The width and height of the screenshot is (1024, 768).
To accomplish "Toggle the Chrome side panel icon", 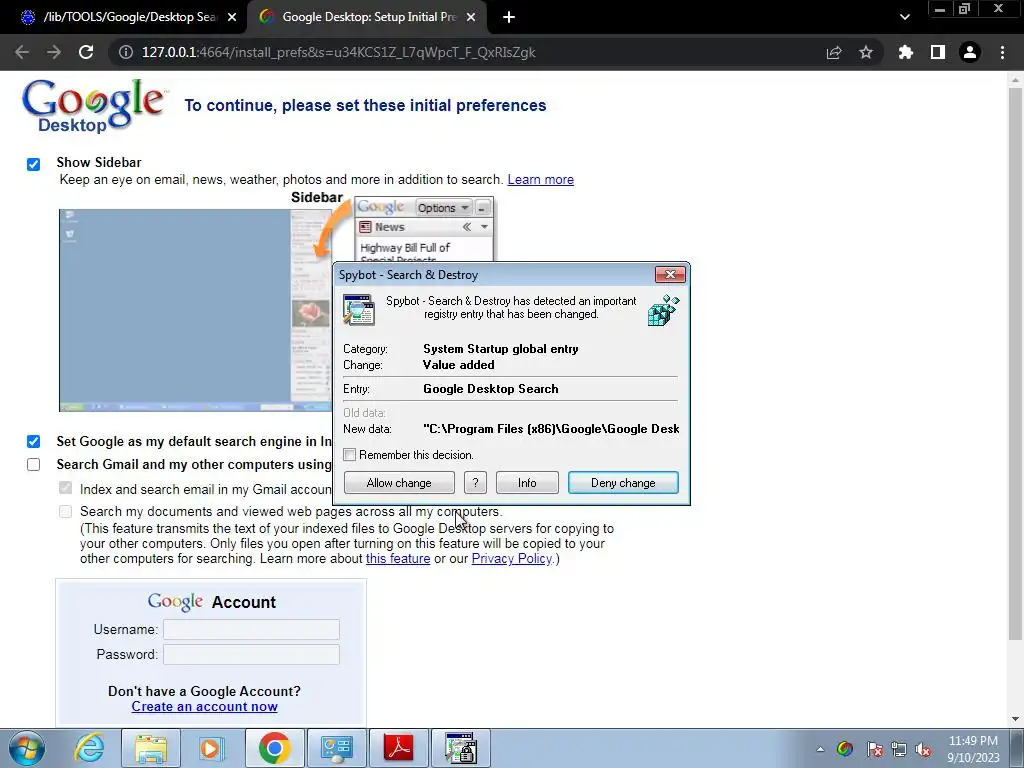I will pos(938,52).
